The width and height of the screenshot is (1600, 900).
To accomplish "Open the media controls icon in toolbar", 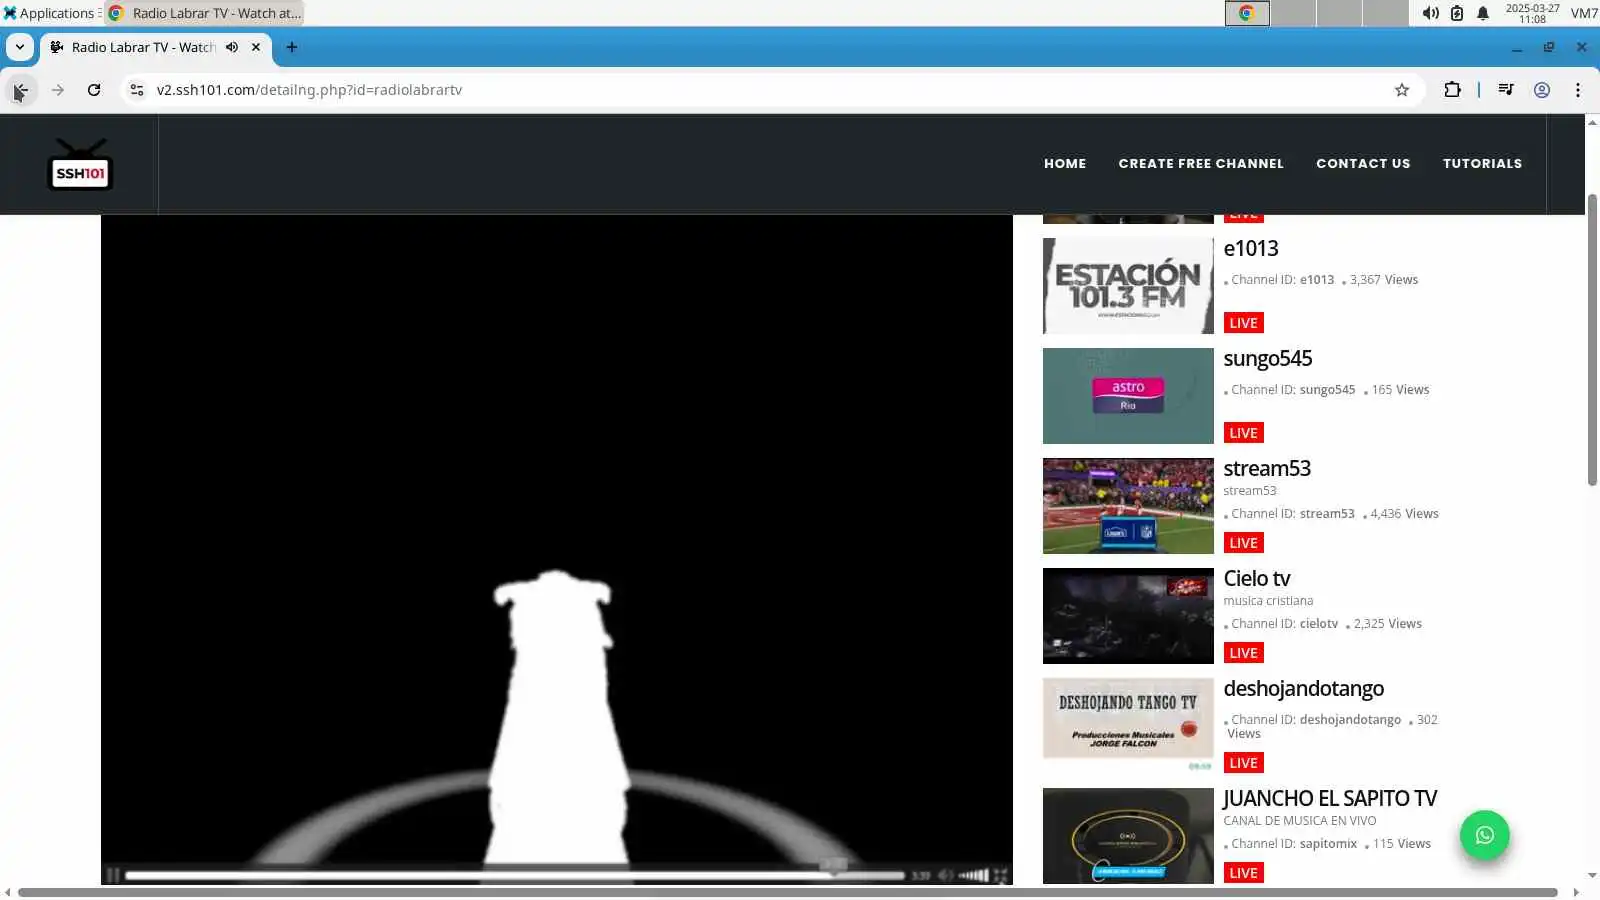I will tap(1506, 90).
